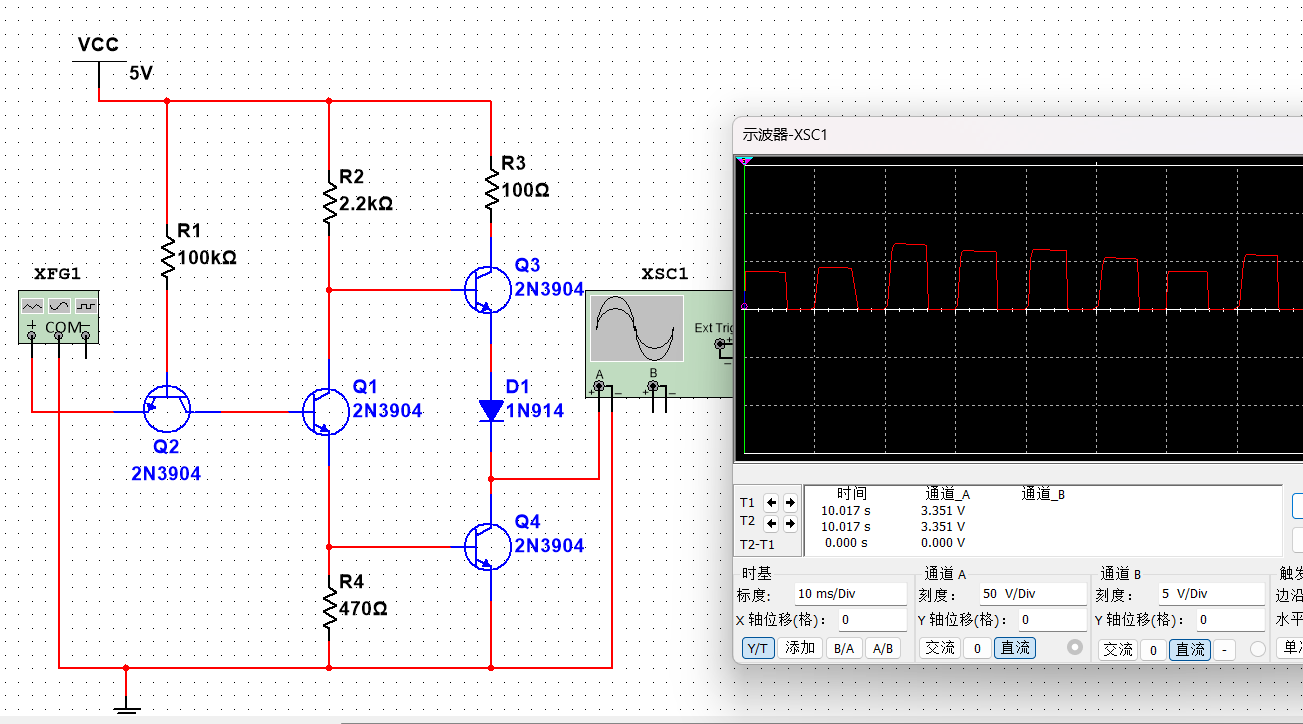Click channel B round indicator radio

pyautogui.click(x=1258, y=650)
